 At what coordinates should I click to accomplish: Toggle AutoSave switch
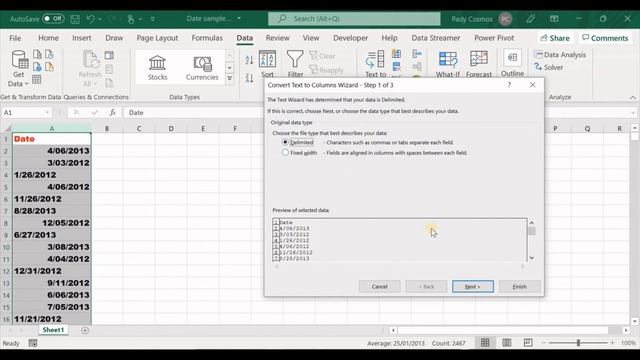(x=53, y=19)
